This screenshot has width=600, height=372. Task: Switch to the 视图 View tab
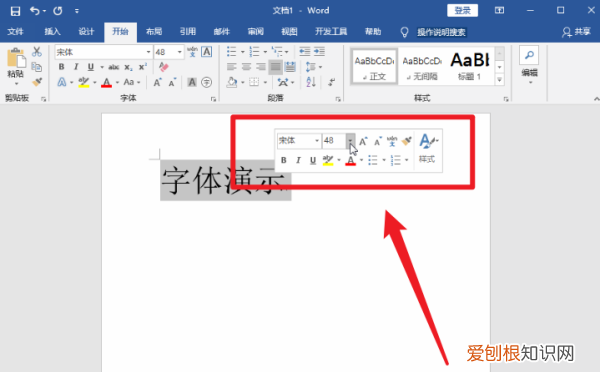(289, 32)
